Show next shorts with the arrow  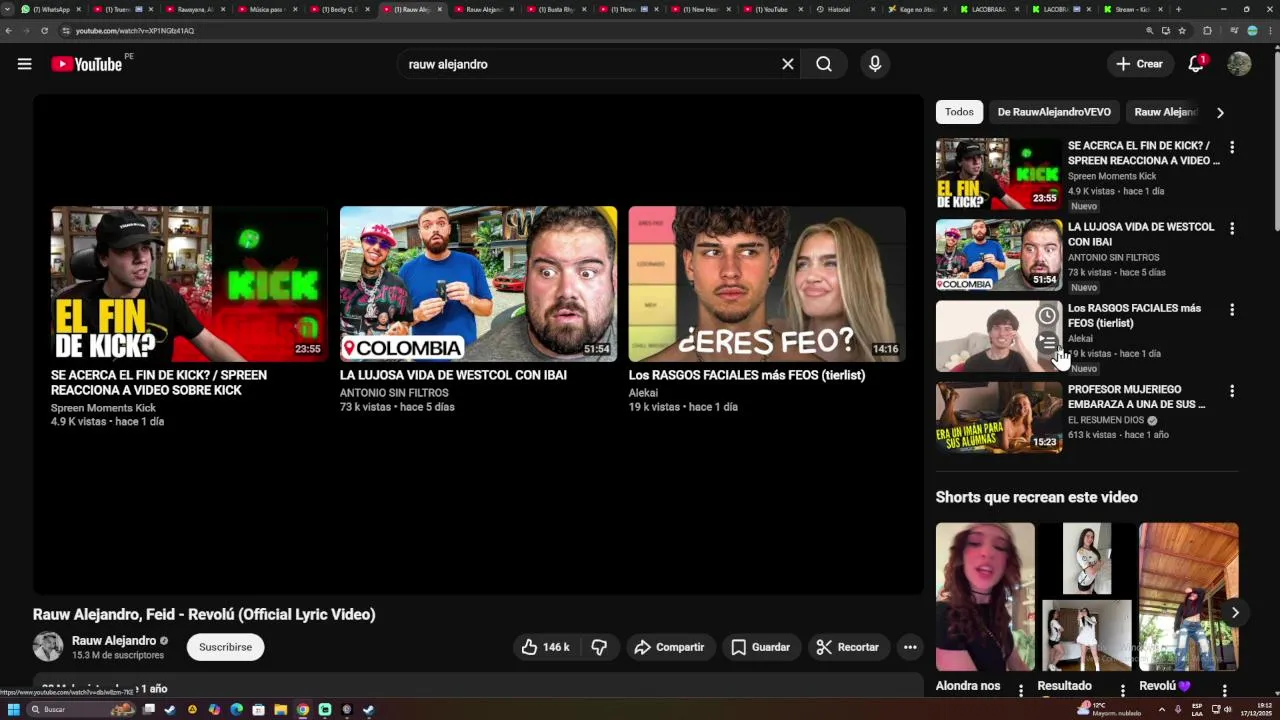point(1235,613)
